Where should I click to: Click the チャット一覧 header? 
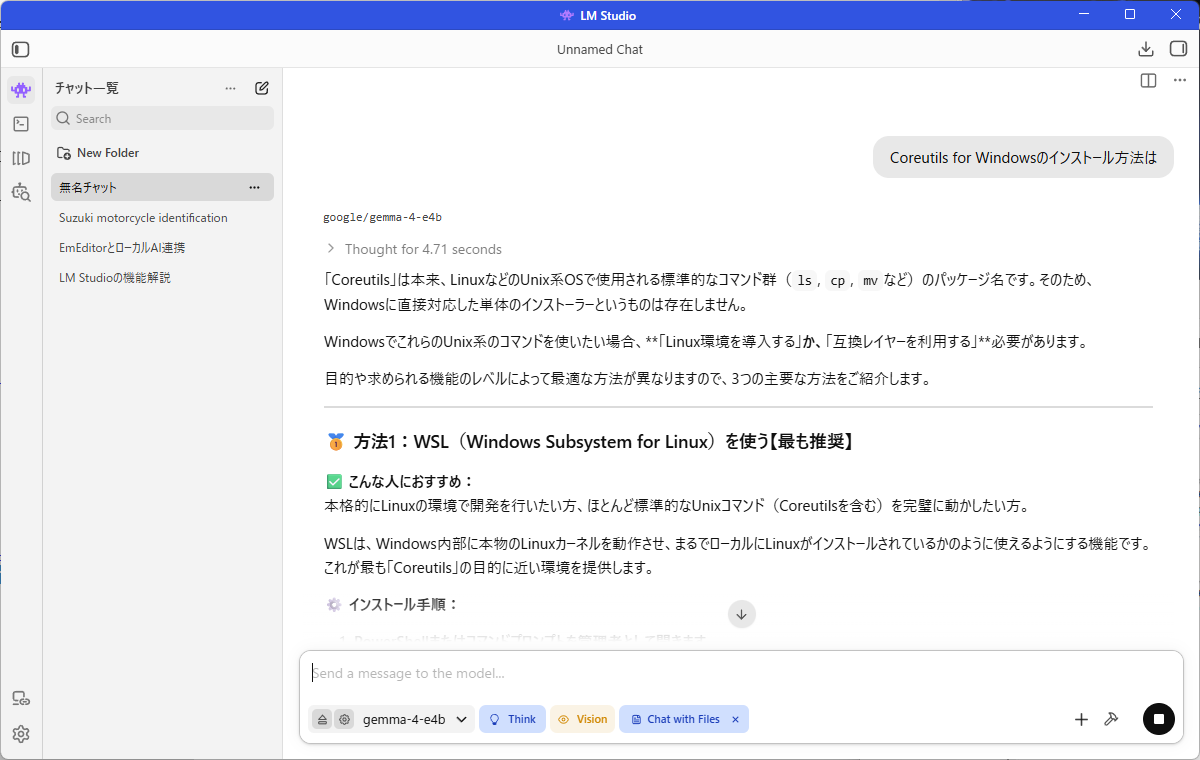87,88
